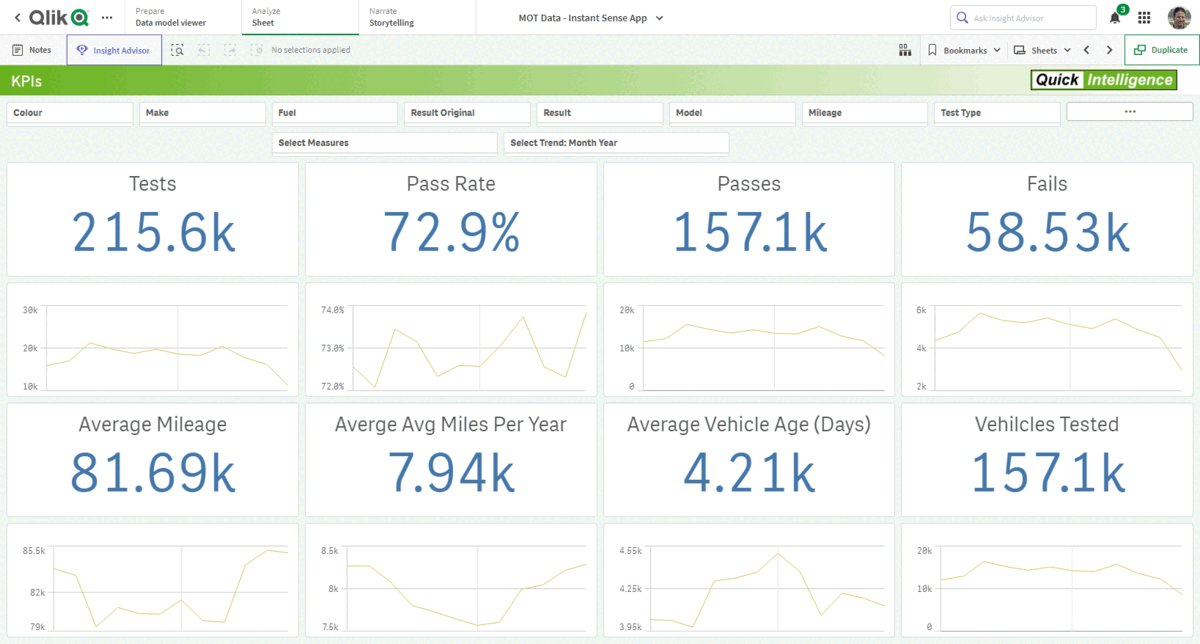Toggle the Insight Advisor panel
This screenshot has height=644, width=1200.
point(114,50)
